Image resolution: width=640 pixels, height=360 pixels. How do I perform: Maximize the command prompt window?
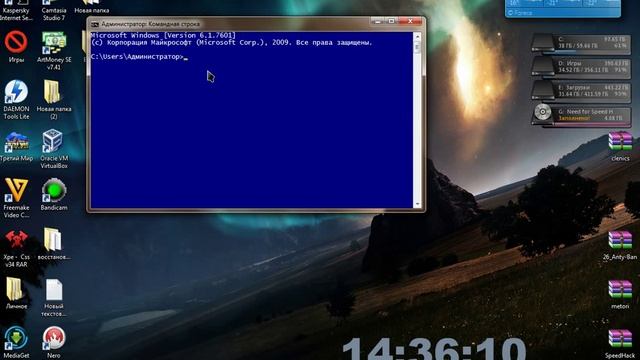(391, 21)
